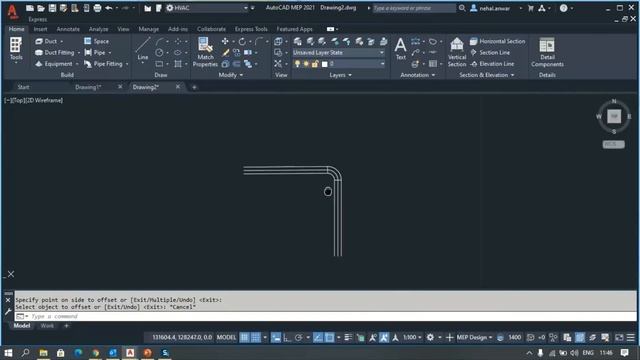Select the Circle draw tool
640x360 pixels.
pos(159,52)
